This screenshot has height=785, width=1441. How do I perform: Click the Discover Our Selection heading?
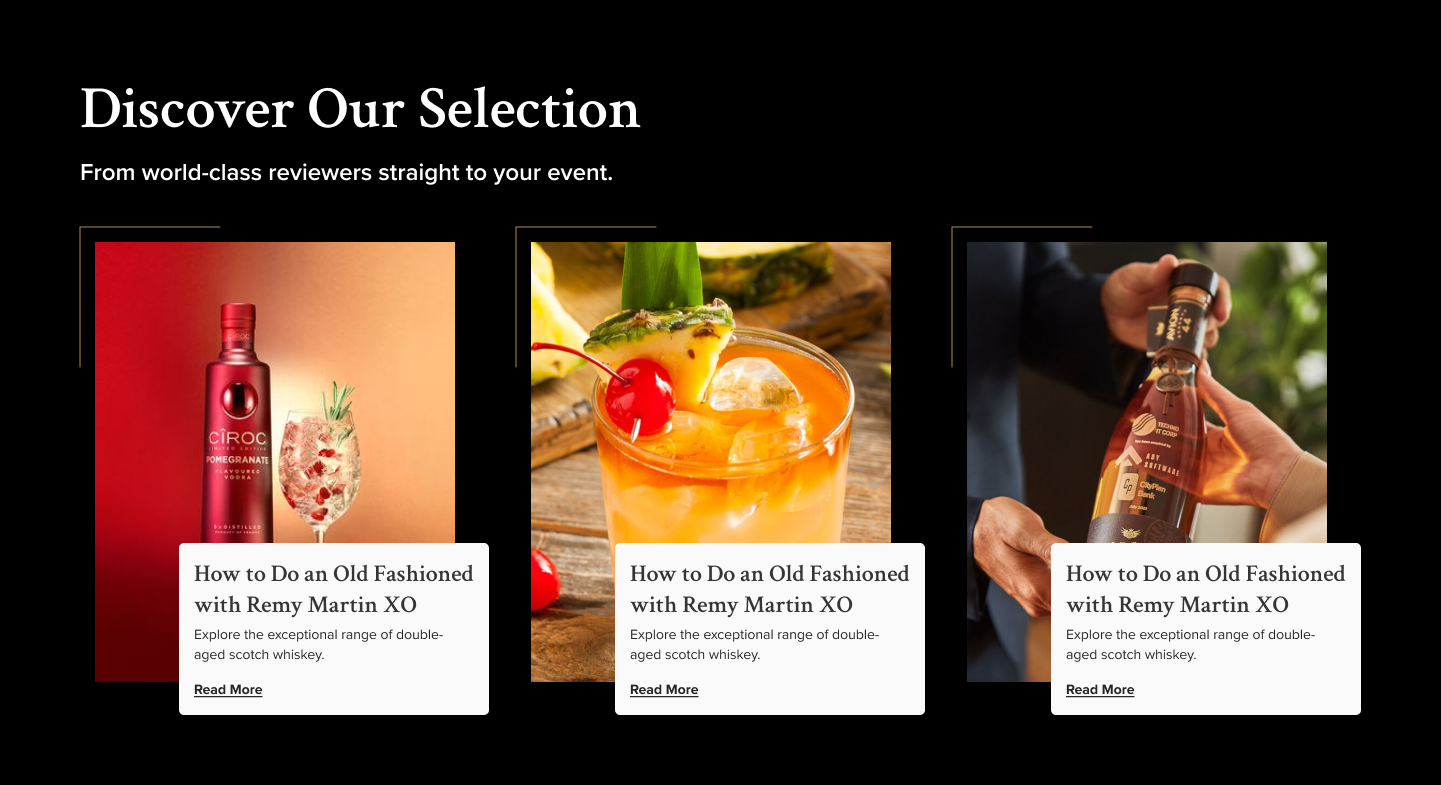coord(360,108)
